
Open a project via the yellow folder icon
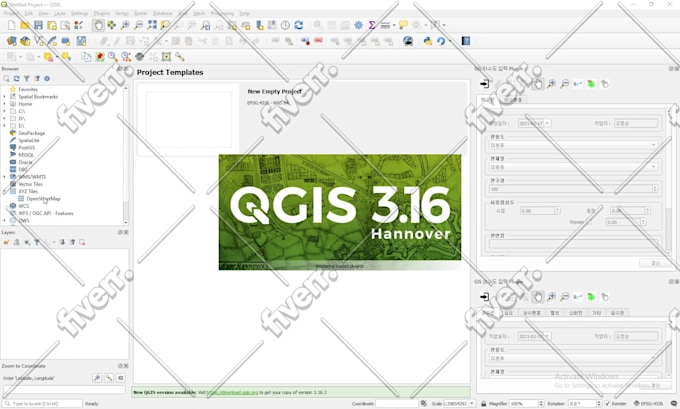click(25, 25)
